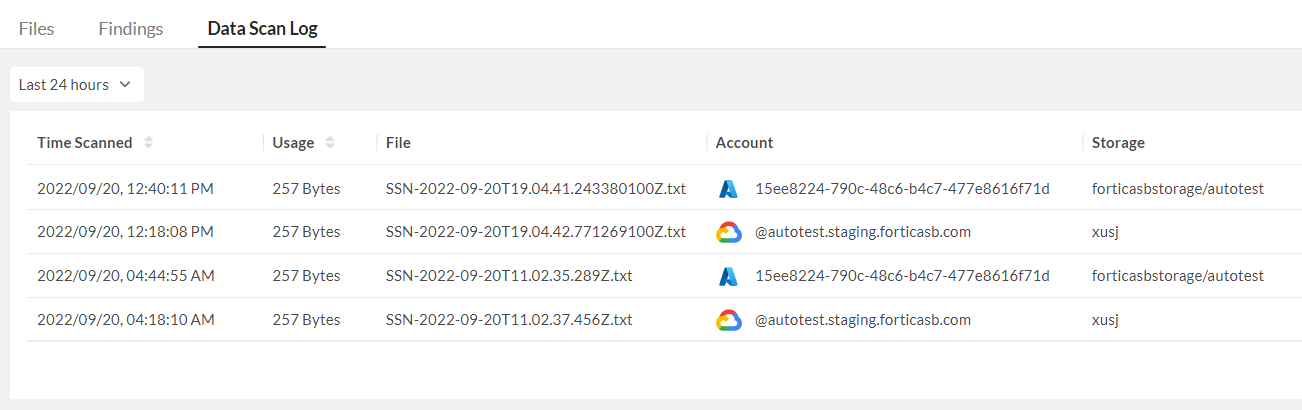
Task: Select the Data Scan Log tab
Action: [262, 29]
